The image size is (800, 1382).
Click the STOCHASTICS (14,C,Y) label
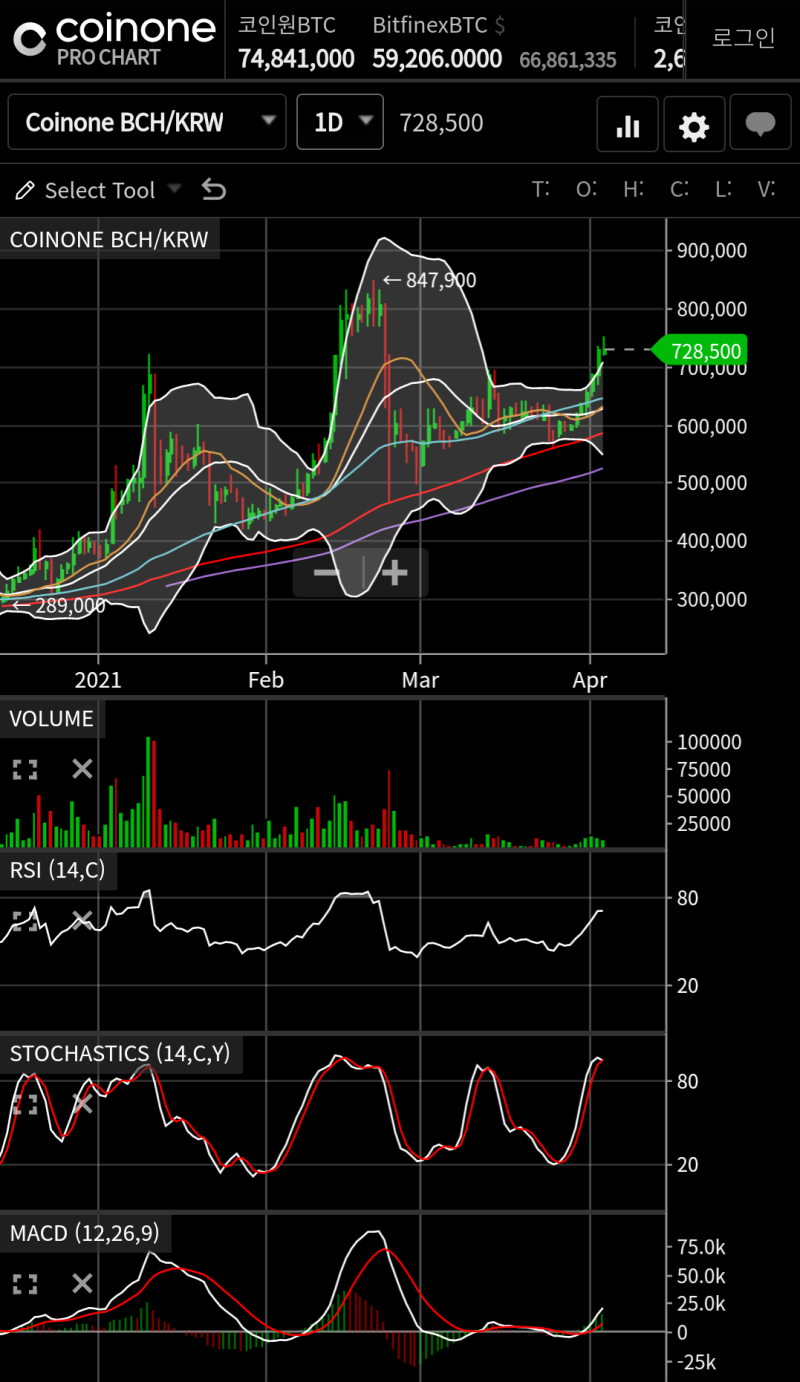coord(120,1053)
